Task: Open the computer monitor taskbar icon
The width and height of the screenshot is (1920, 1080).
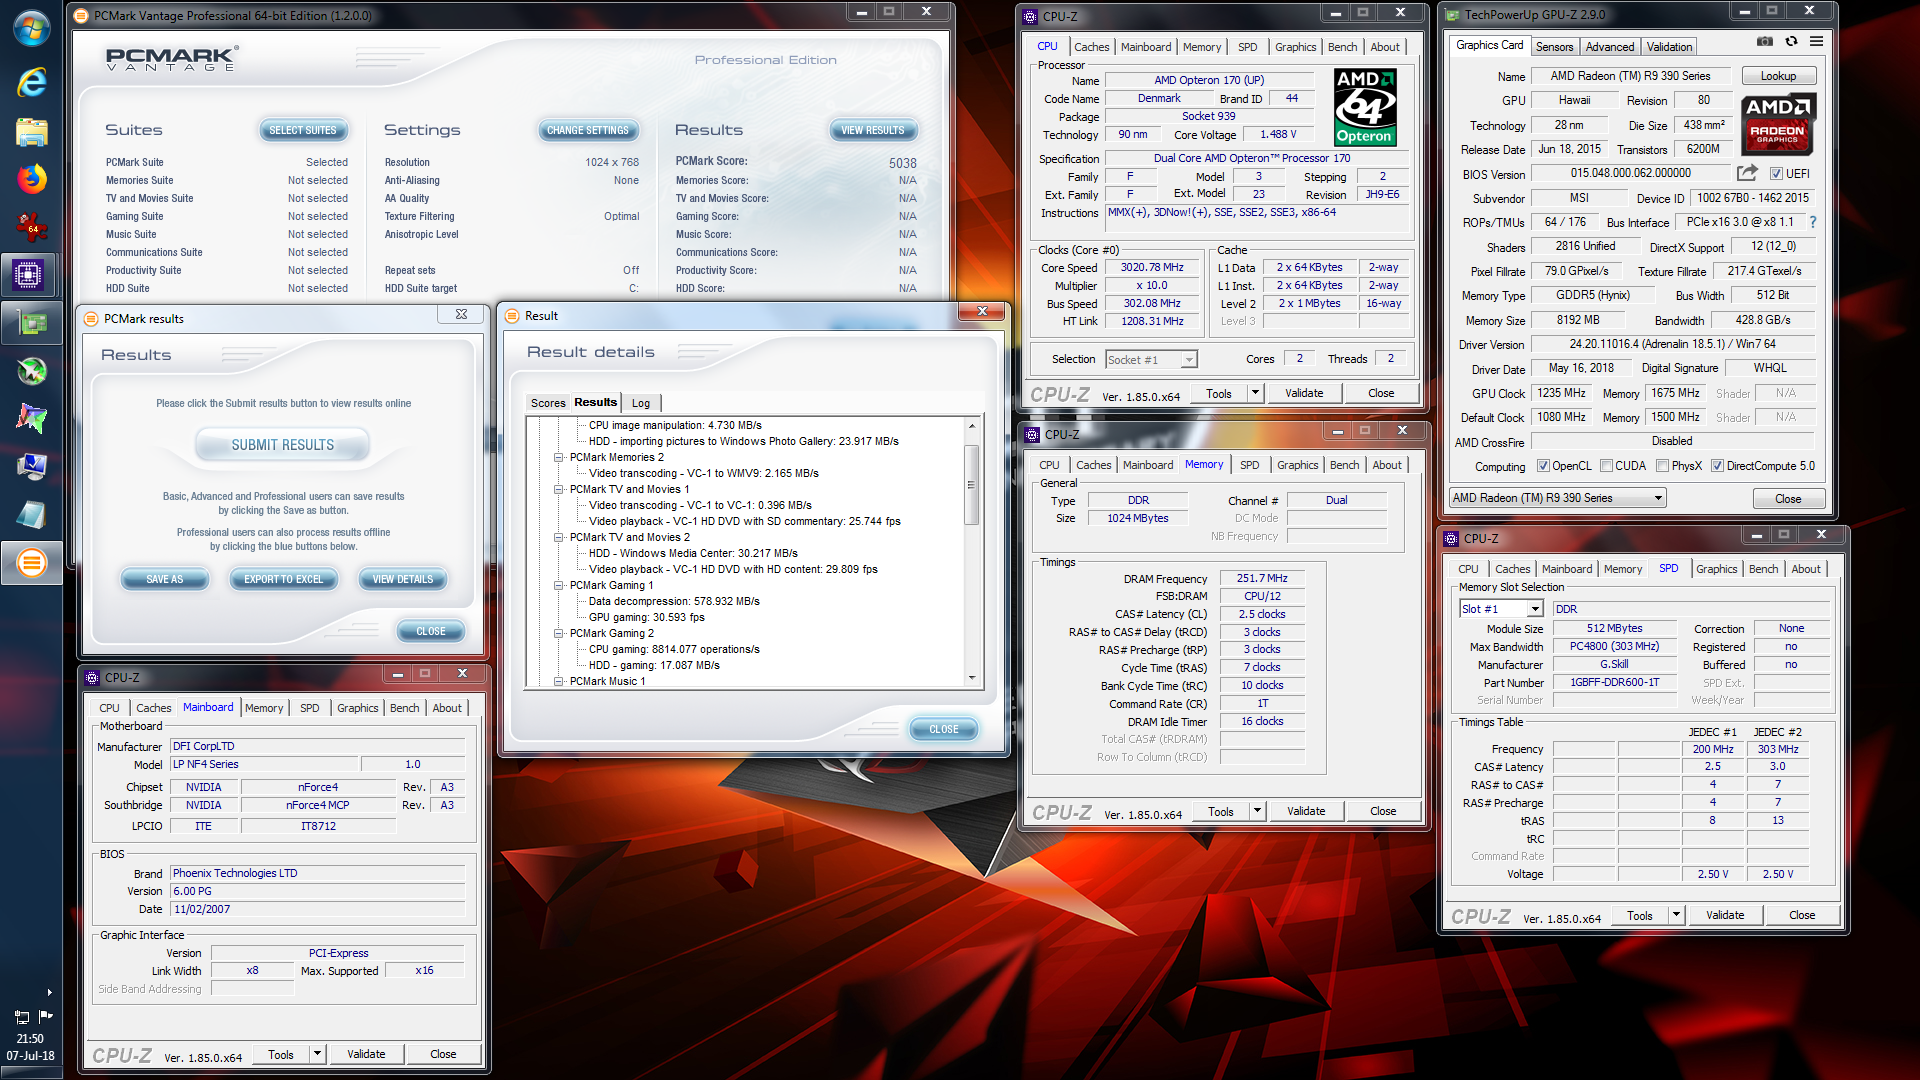Action: 31,467
